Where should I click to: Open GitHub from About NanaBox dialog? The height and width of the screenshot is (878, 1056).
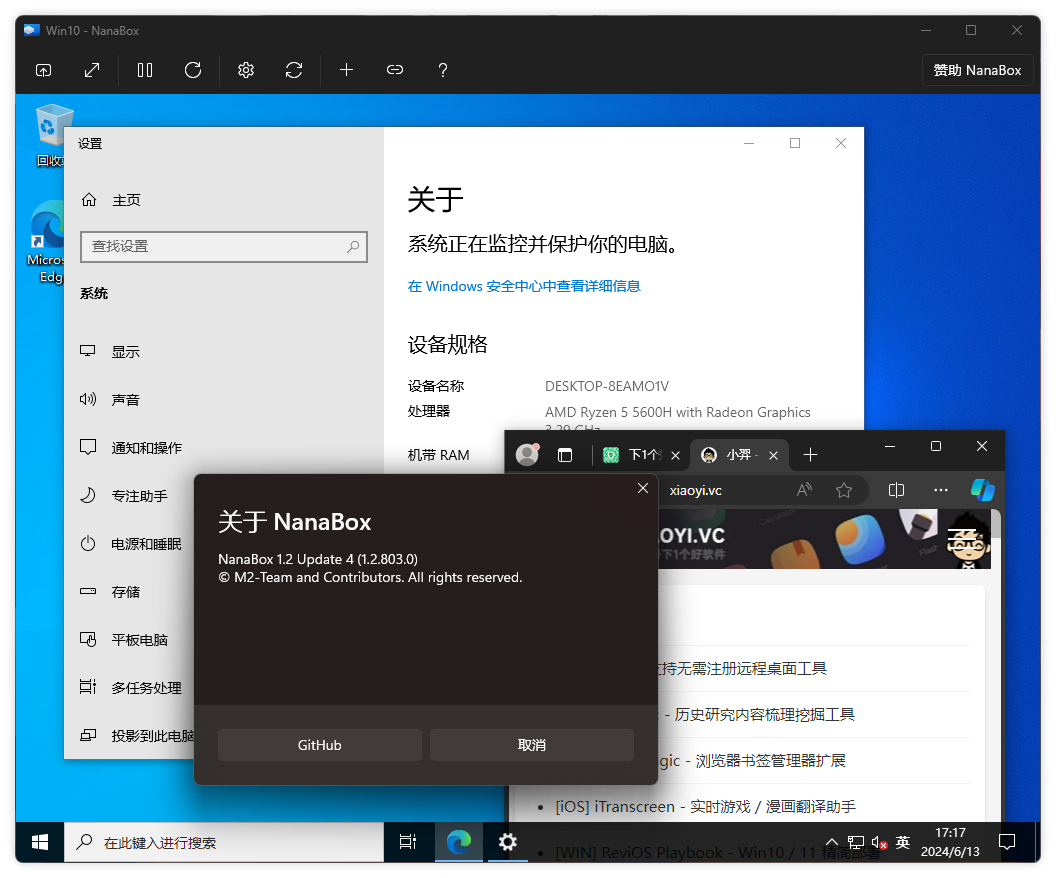coord(319,745)
